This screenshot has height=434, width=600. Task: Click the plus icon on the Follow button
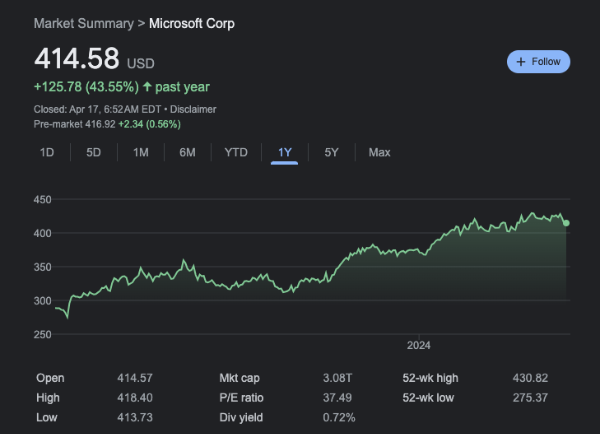[x=521, y=62]
